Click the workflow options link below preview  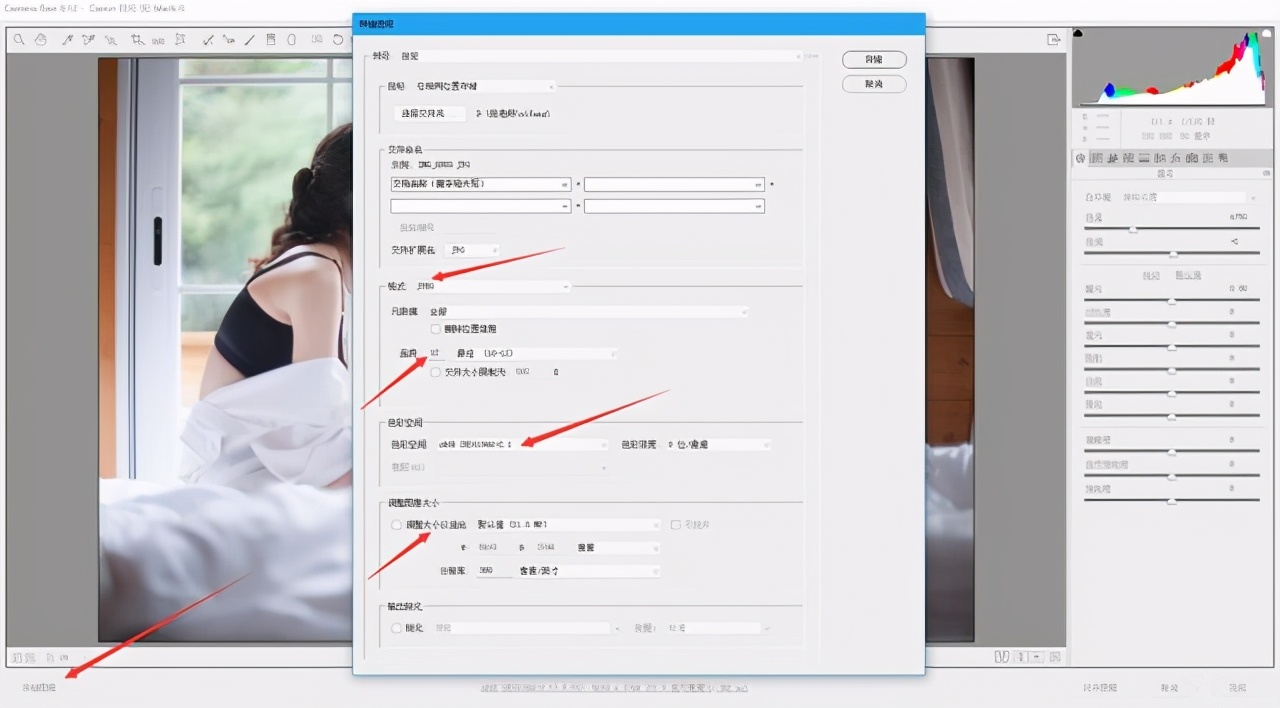pyautogui.click(x=614, y=688)
